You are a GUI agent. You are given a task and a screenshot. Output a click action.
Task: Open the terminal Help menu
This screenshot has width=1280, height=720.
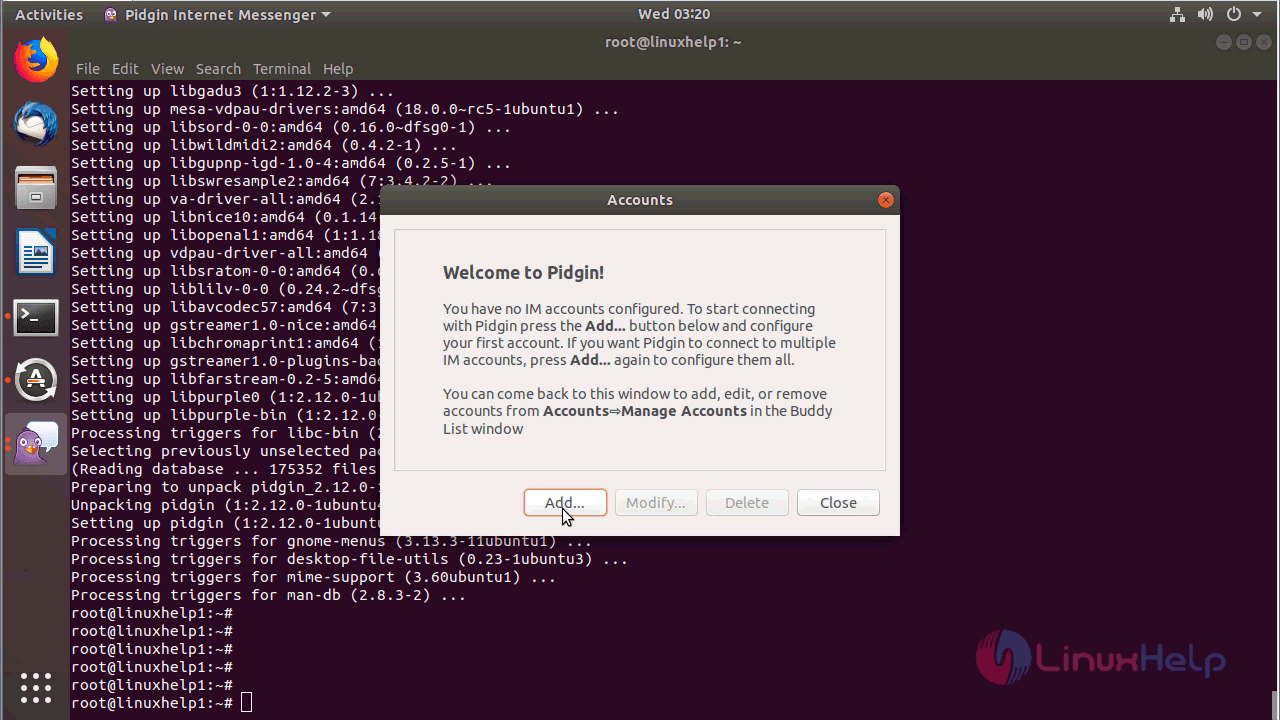pyautogui.click(x=338, y=69)
